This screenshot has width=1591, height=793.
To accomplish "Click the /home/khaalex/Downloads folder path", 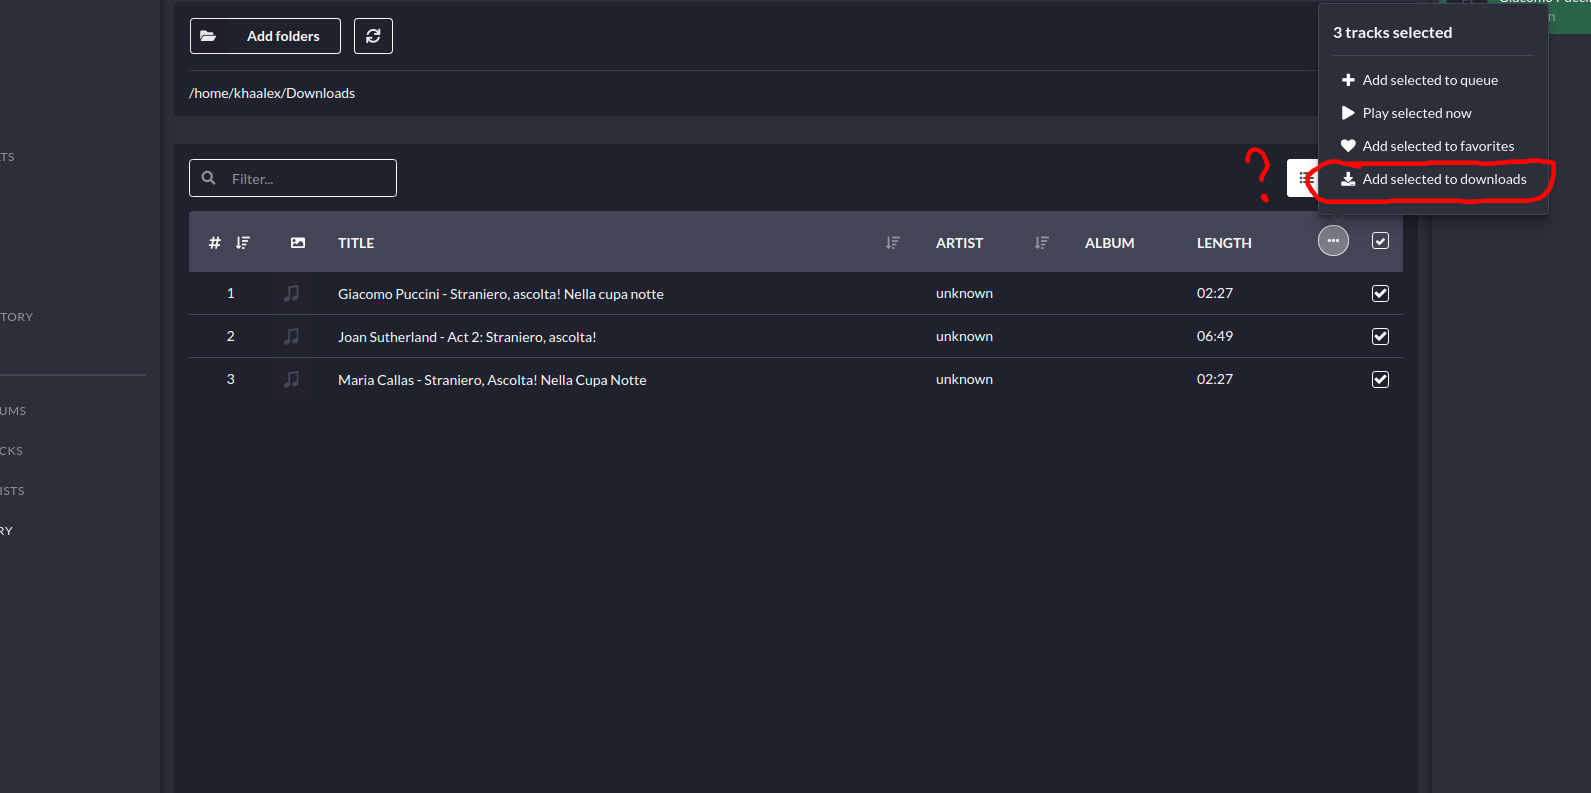I will tap(272, 93).
